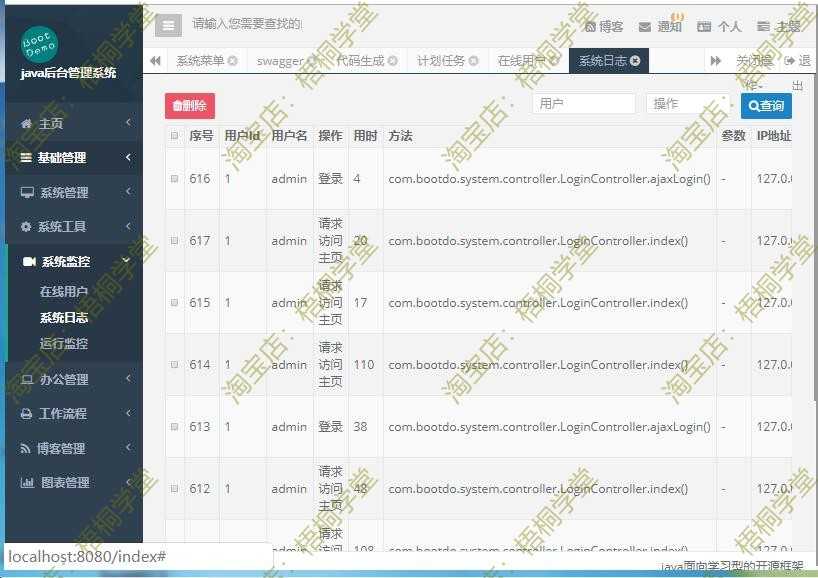Click the 用时 value 110 in row 614
The image size is (818, 578).
[364, 365]
